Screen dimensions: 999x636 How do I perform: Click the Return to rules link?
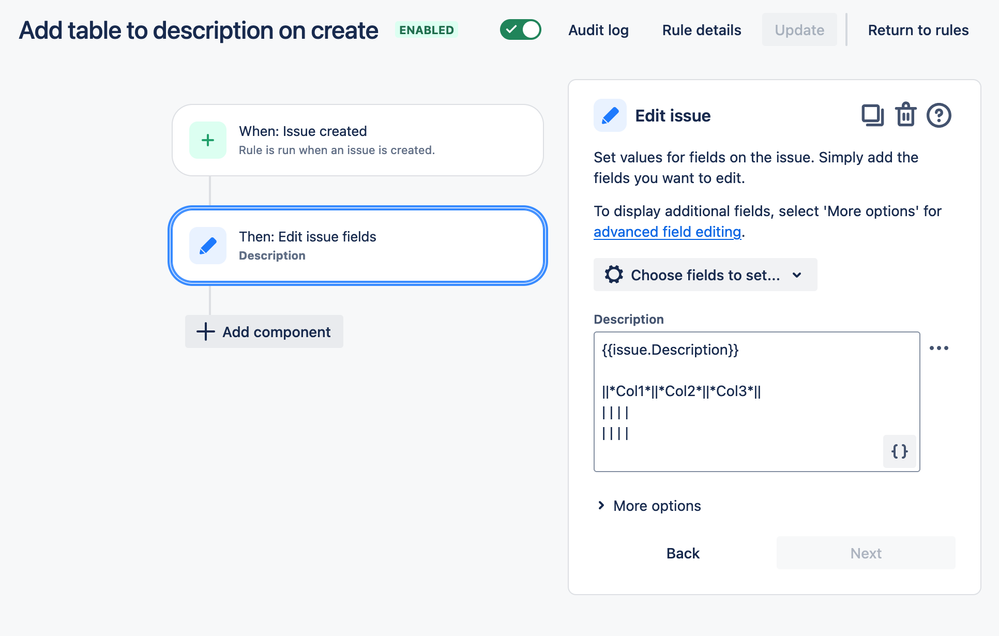[918, 30]
